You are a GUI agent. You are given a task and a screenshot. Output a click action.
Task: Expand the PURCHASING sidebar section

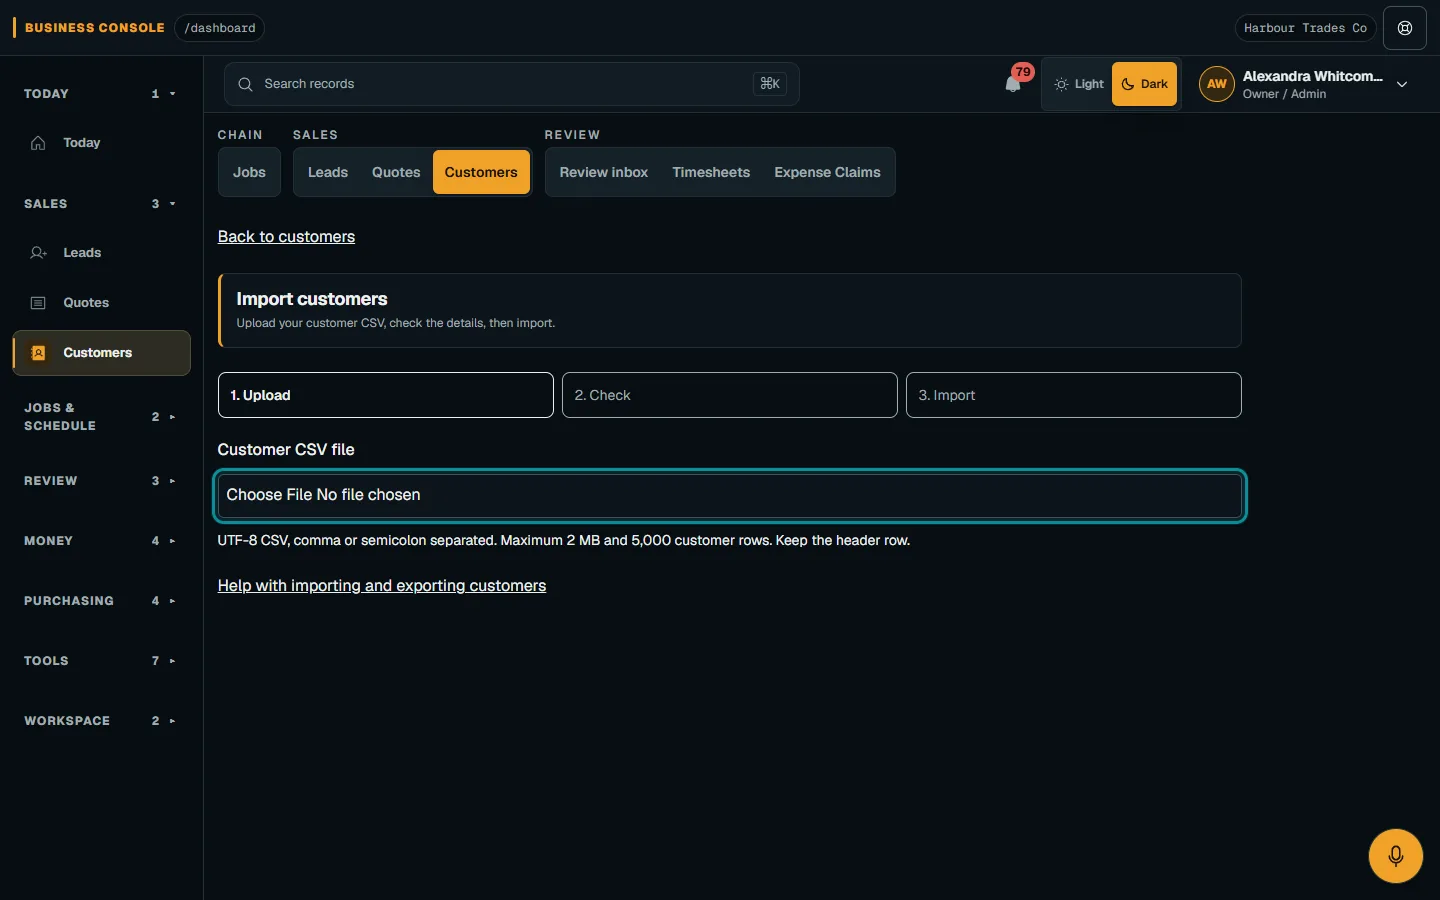(x=101, y=601)
